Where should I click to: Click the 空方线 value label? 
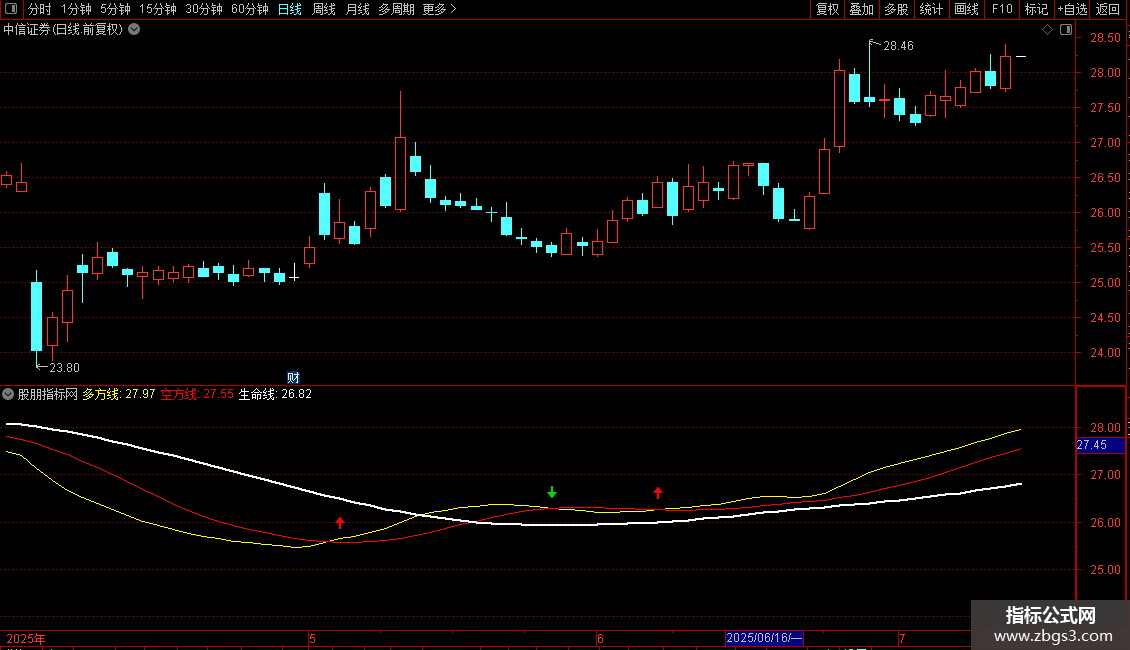197,394
